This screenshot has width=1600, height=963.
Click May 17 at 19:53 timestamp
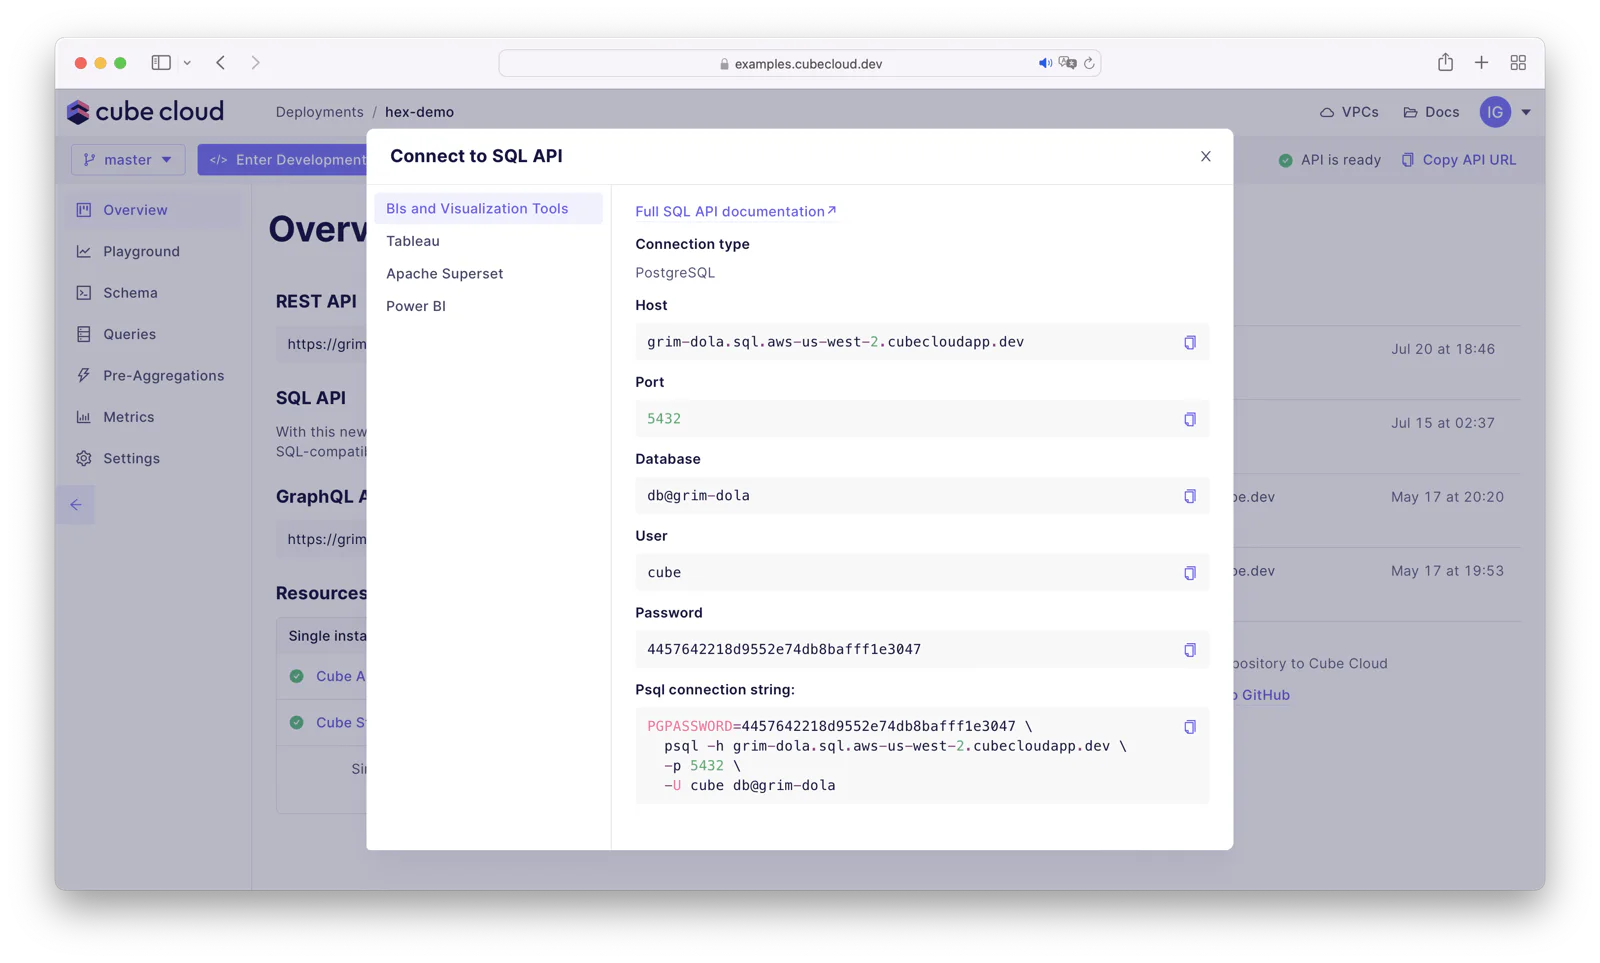click(x=1447, y=571)
